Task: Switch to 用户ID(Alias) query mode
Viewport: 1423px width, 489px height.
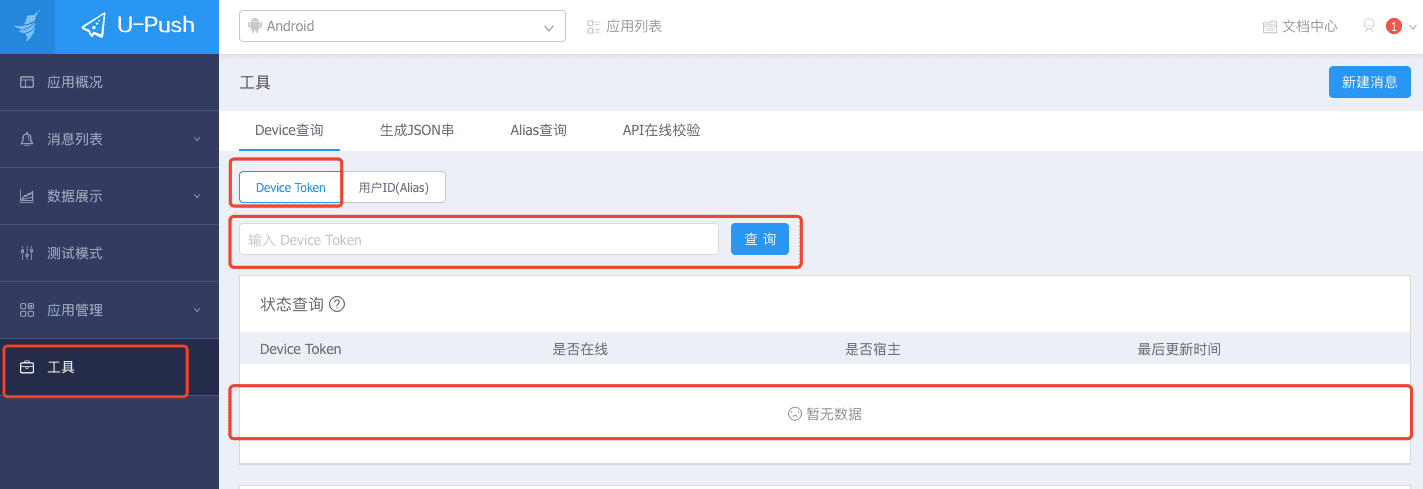Action: 393,187
